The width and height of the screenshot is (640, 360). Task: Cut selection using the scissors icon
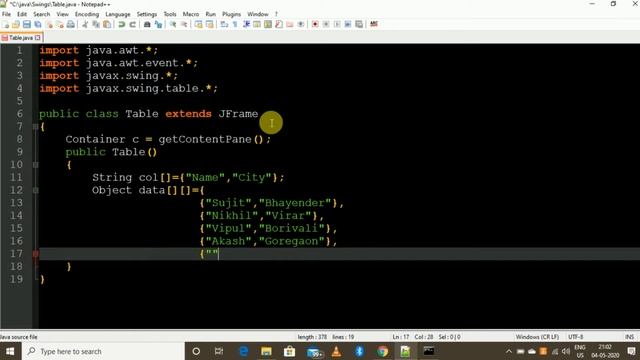[x=85, y=24]
